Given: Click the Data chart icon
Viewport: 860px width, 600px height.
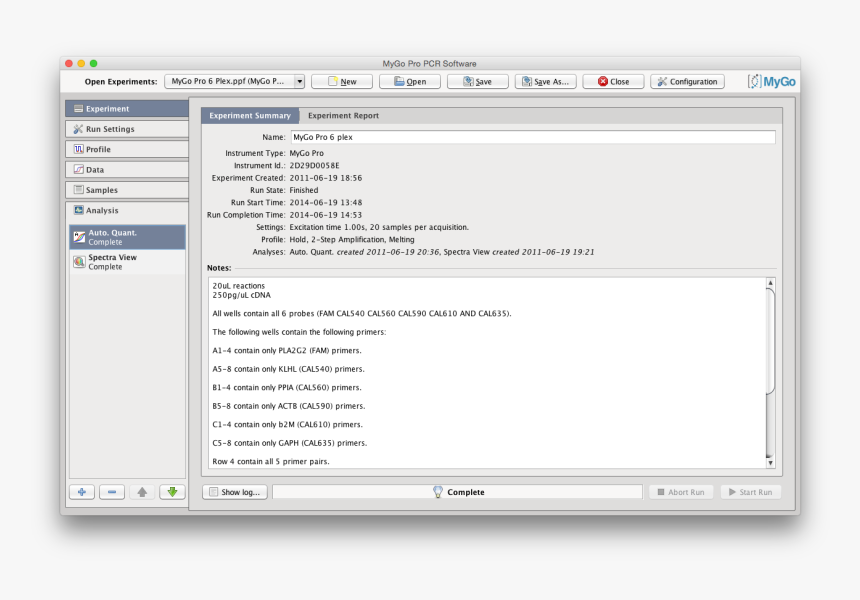Looking at the screenshot, I should coord(78,169).
